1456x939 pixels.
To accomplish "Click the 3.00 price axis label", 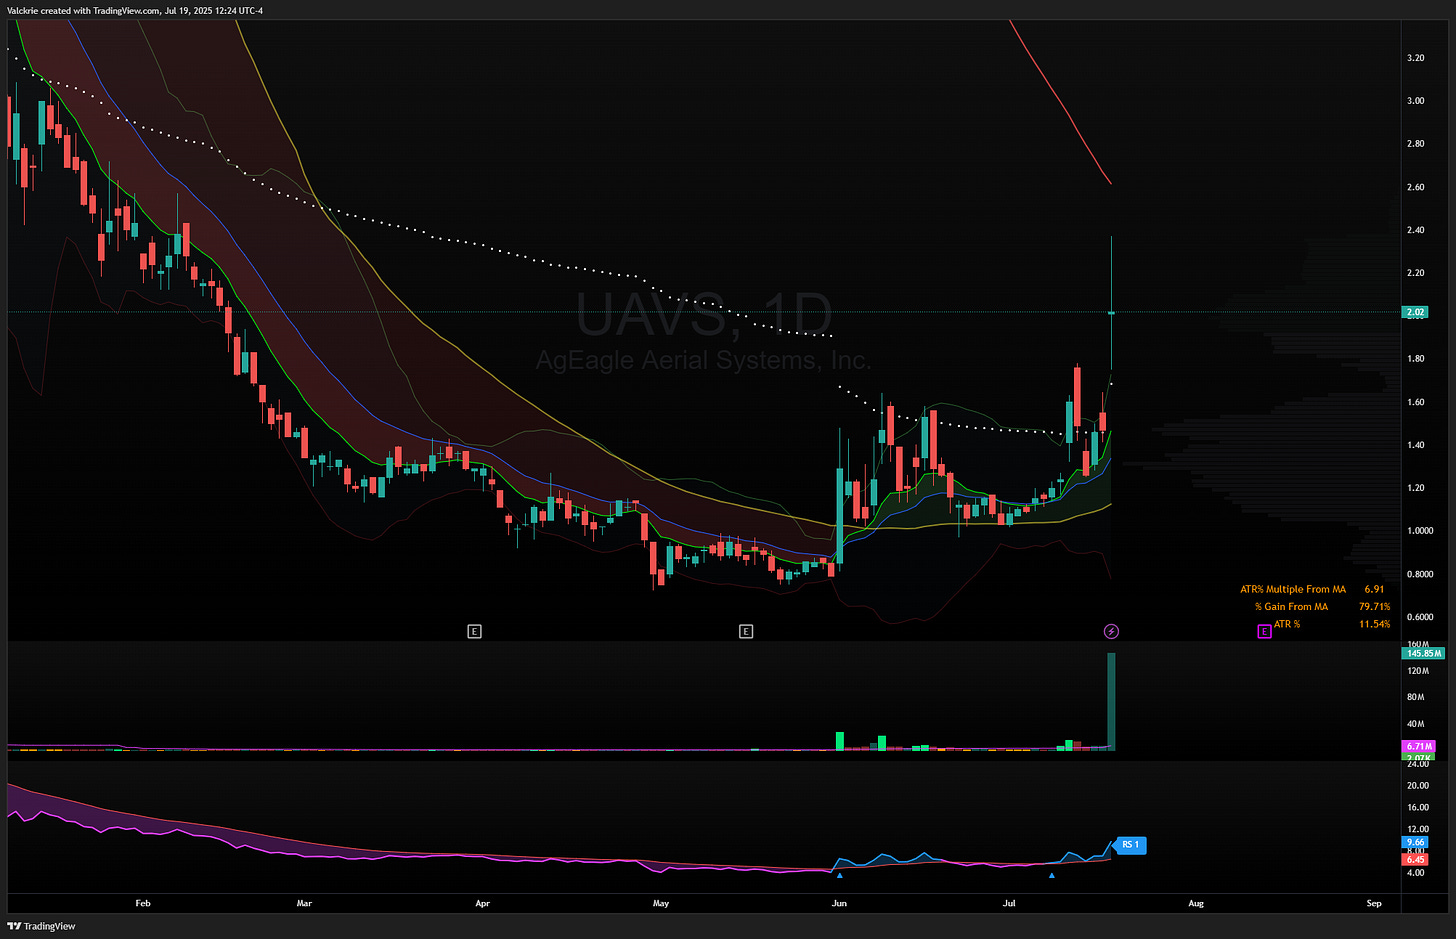I will [x=1415, y=101].
